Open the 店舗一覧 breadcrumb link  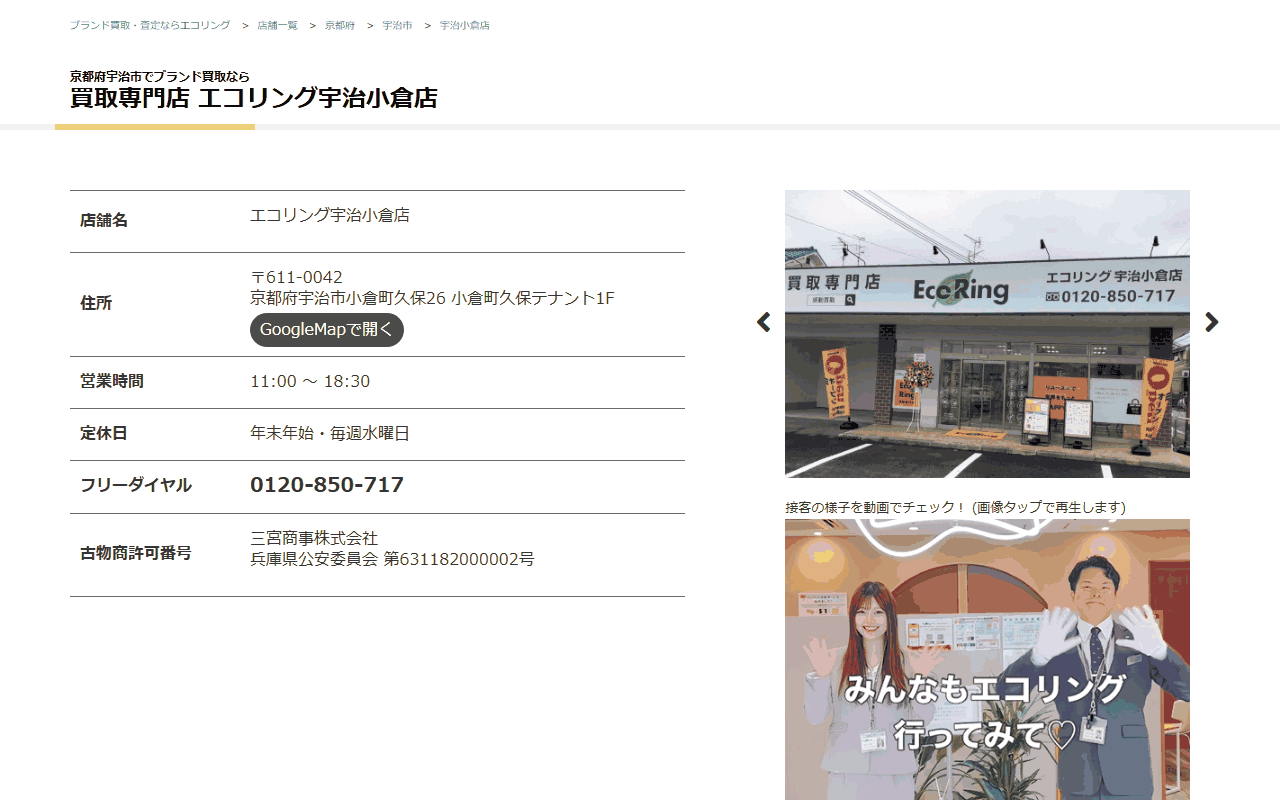point(277,25)
